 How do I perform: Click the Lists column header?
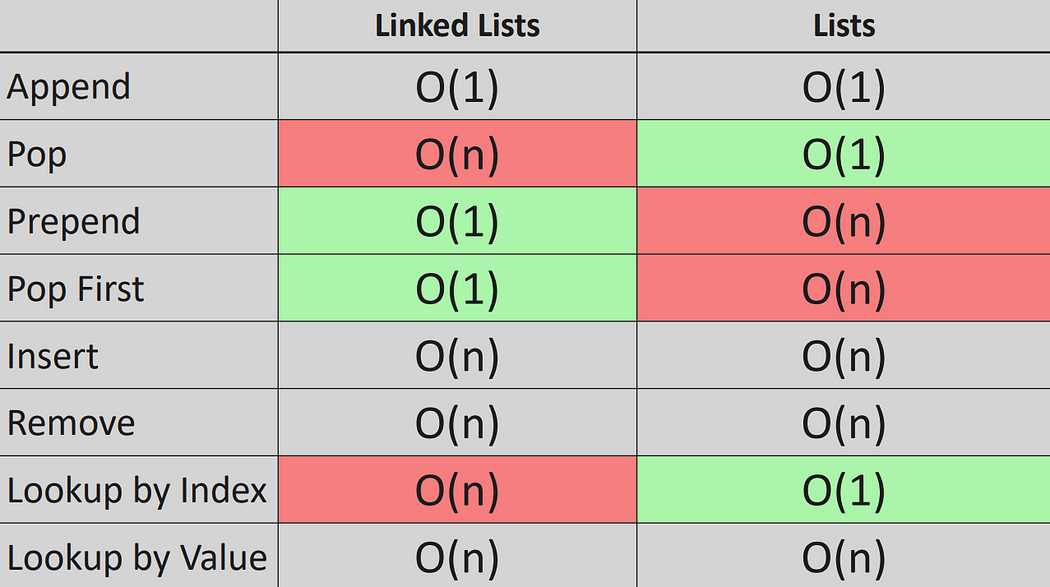(844, 25)
